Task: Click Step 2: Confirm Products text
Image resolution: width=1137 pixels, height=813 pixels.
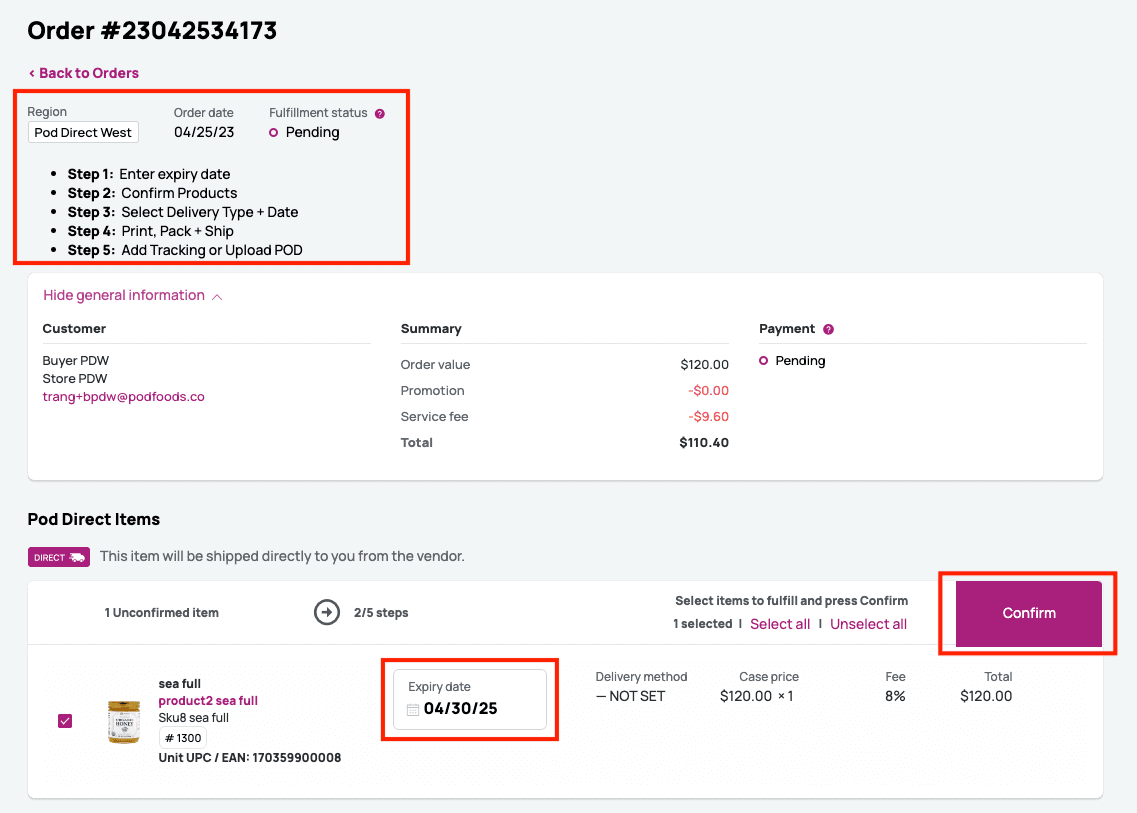Action: (x=152, y=194)
